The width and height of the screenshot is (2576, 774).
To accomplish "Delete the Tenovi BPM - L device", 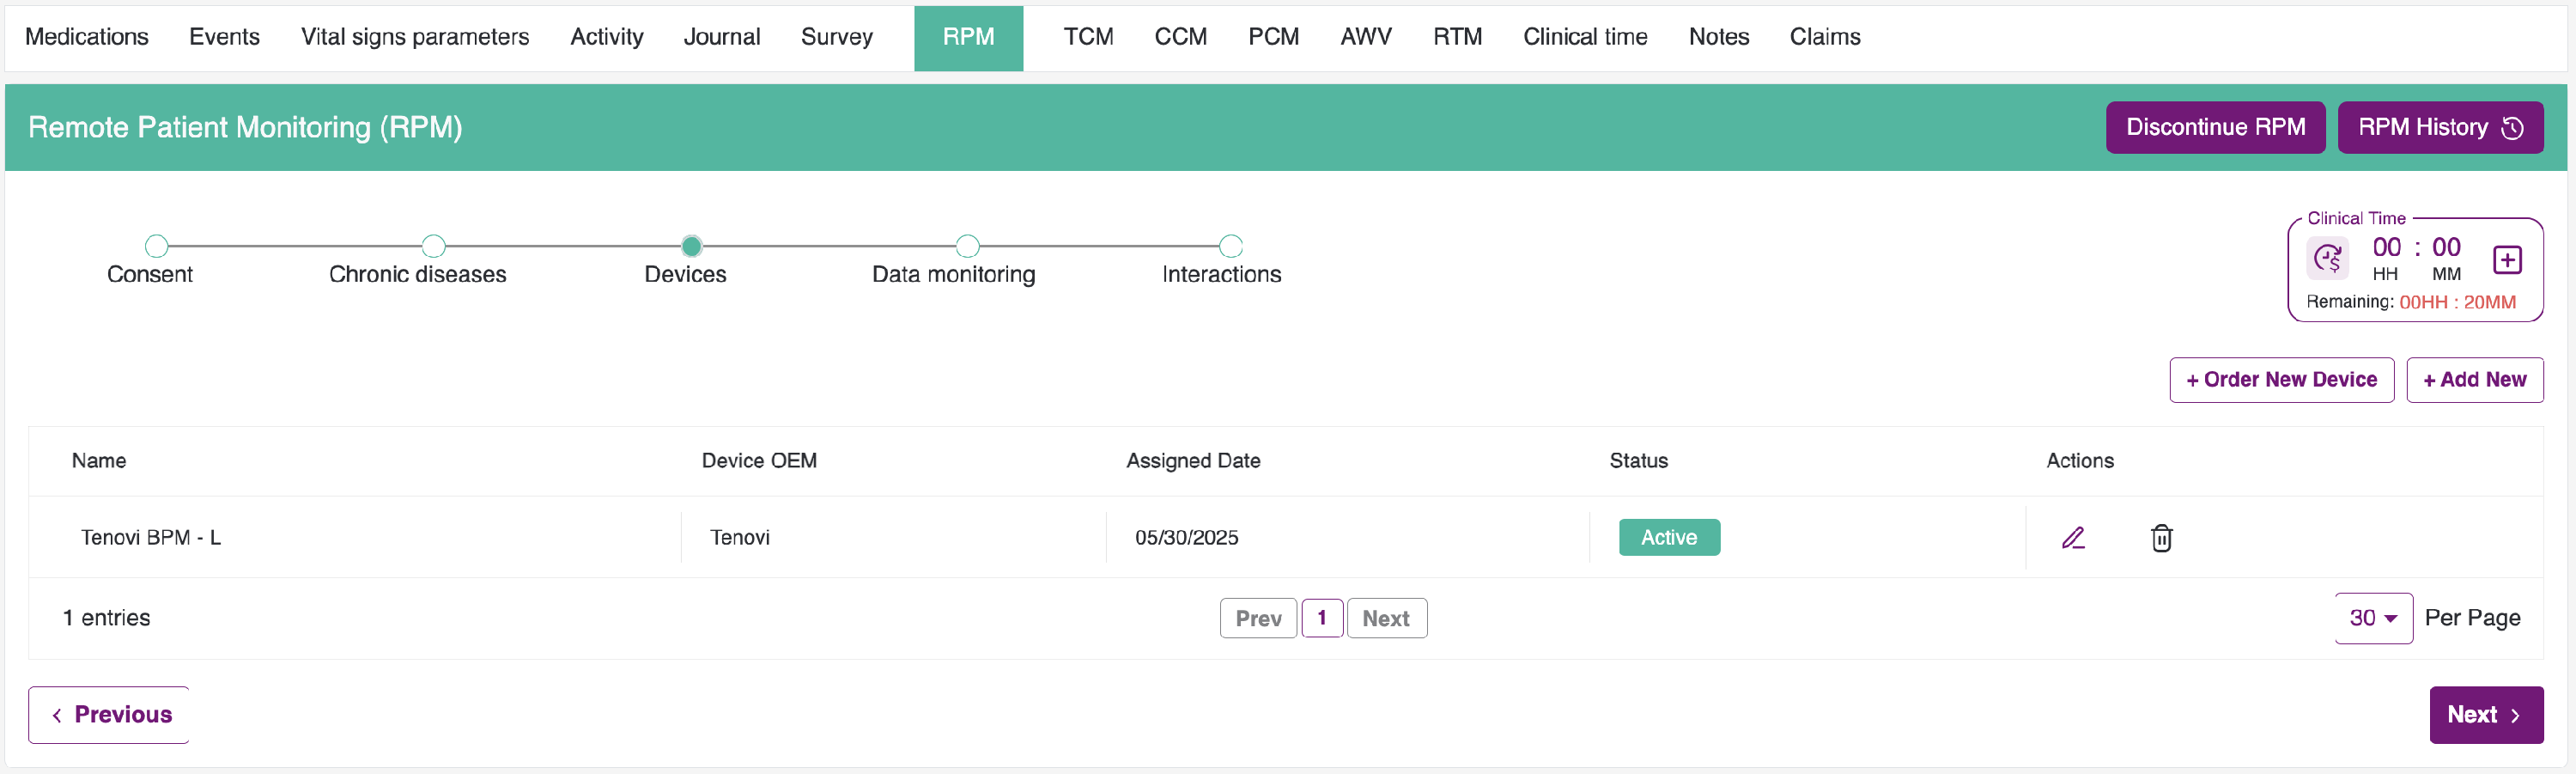I will click(2161, 538).
